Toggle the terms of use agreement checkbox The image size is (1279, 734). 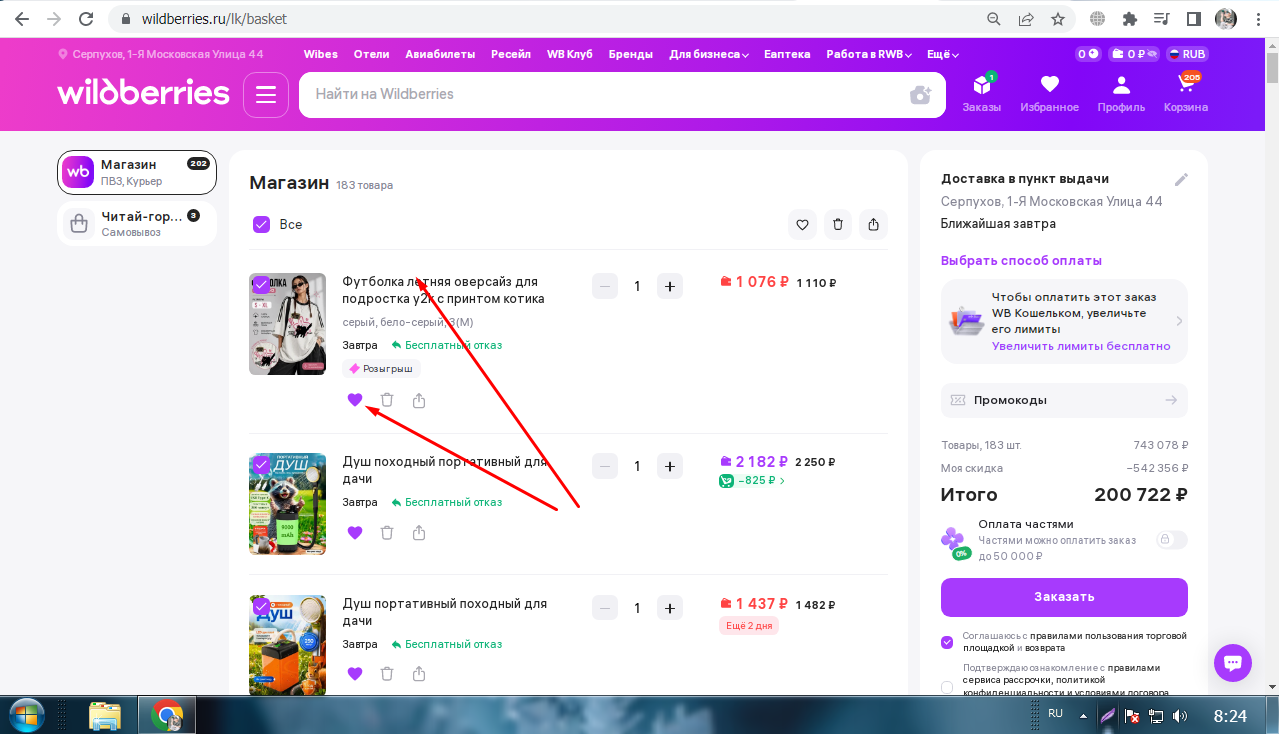(947, 642)
